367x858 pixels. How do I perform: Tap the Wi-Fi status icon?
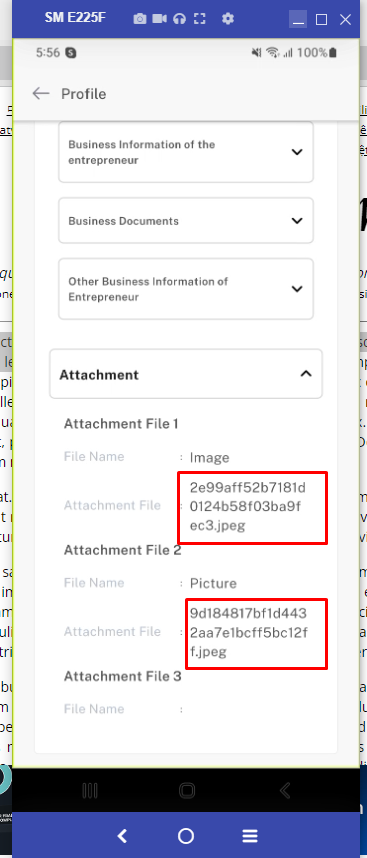coord(272,53)
